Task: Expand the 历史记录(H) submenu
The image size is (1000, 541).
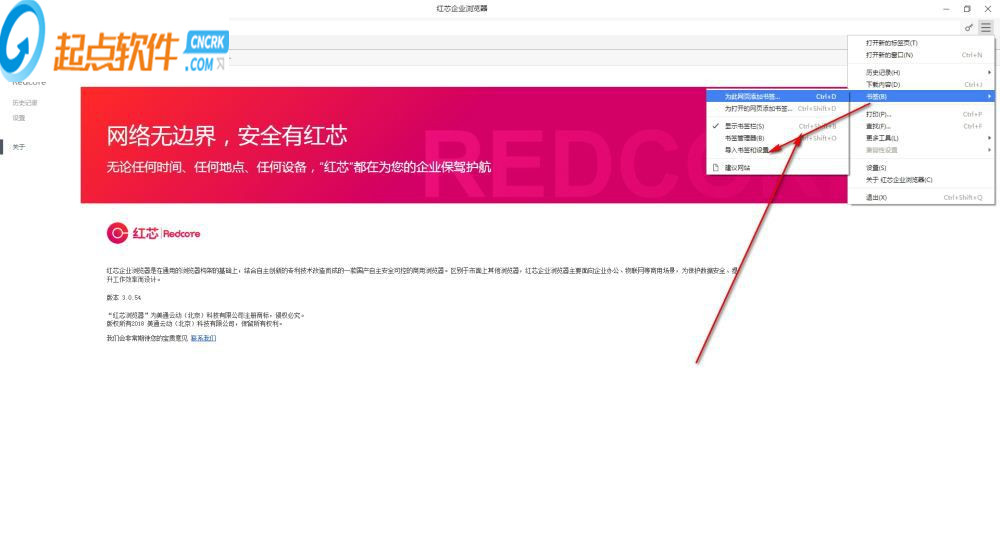Action: click(x=920, y=73)
